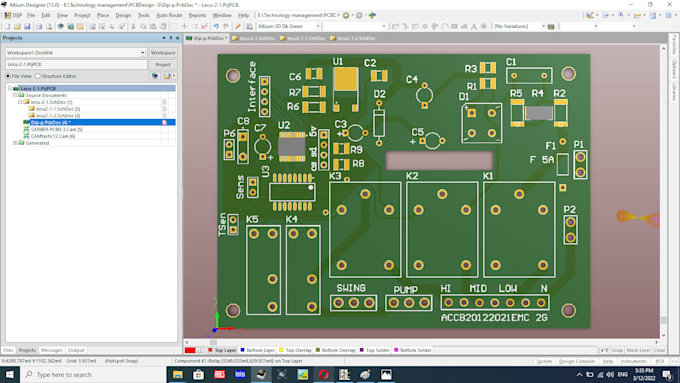The width and height of the screenshot is (680, 383).
Task: Click the Place String 'A' icon
Action: point(474,27)
